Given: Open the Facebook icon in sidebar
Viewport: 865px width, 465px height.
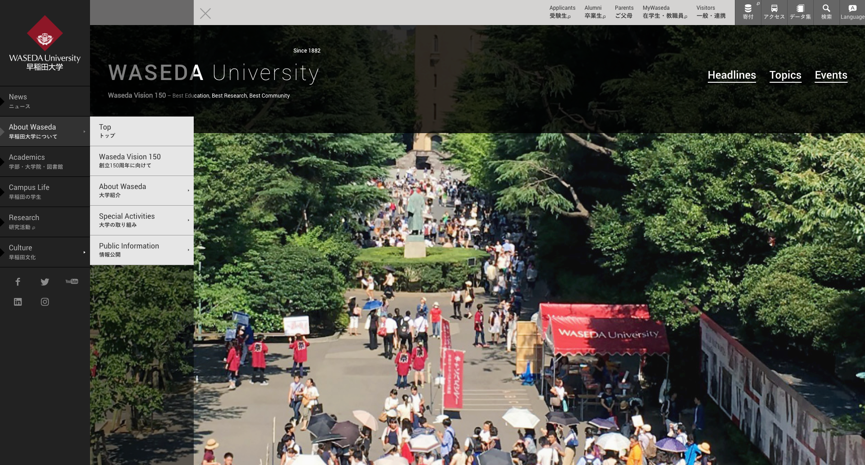Looking at the screenshot, I should click(18, 282).
